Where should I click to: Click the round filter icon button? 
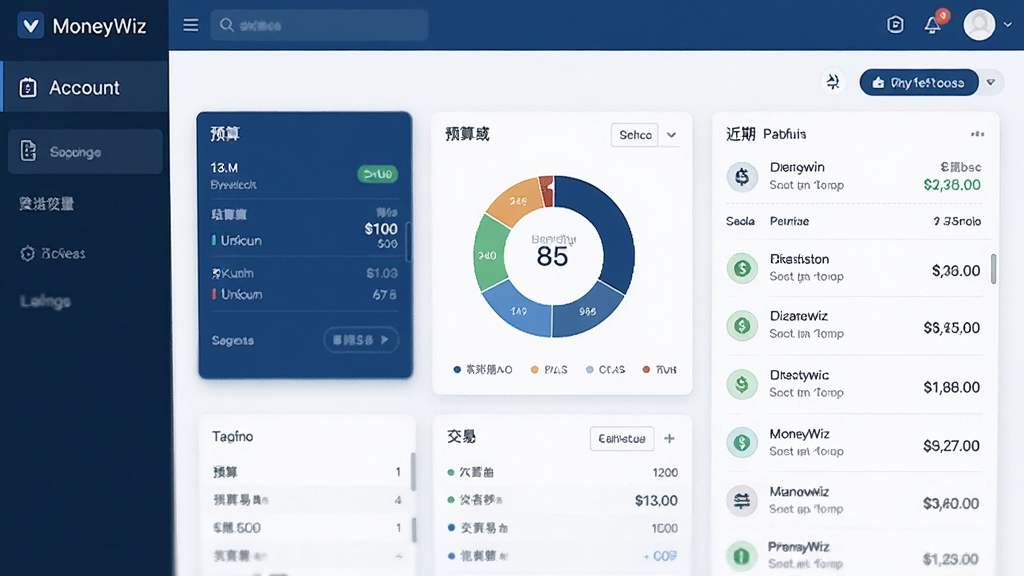point(833,82)
